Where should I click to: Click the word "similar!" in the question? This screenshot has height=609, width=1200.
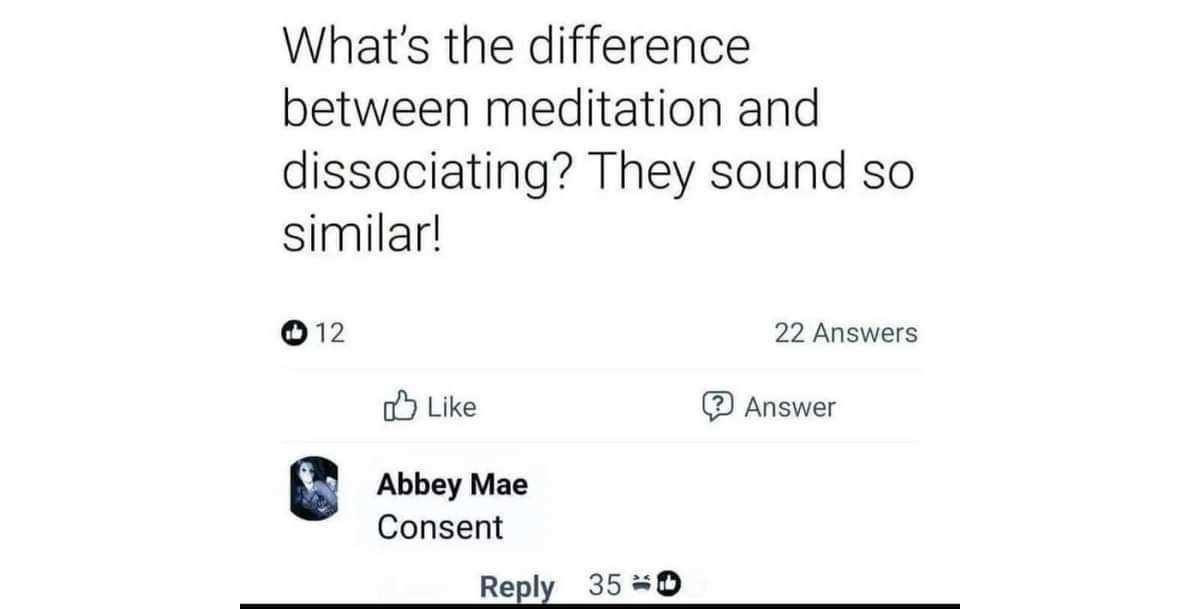tap(361, 234)
